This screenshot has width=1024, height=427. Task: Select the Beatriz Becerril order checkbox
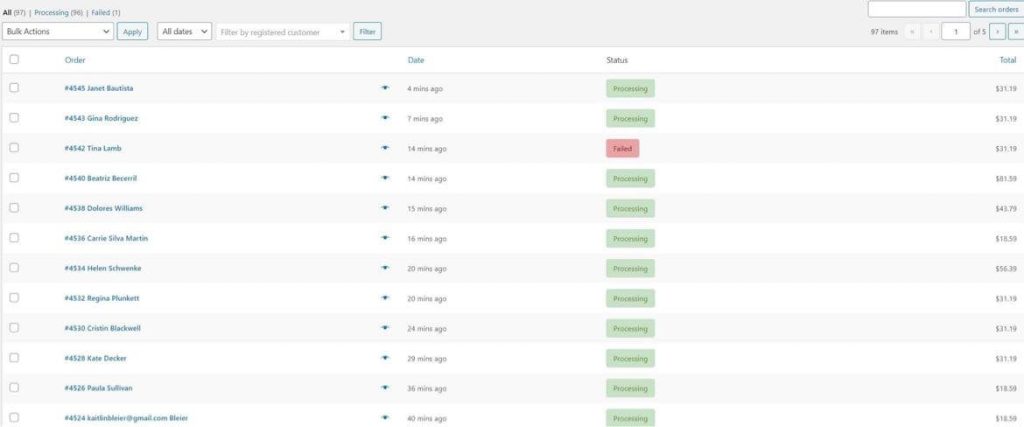coord(14,178)
